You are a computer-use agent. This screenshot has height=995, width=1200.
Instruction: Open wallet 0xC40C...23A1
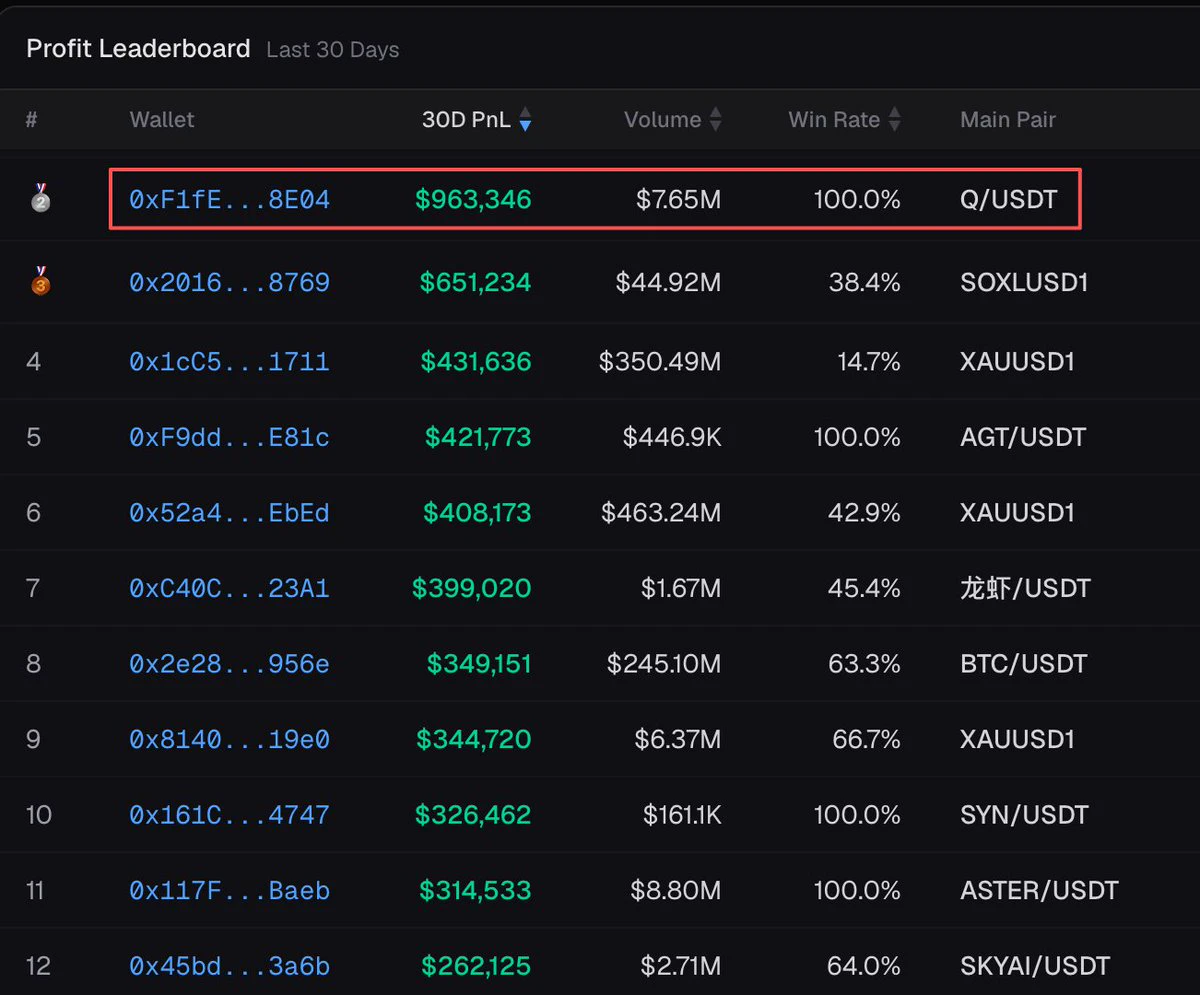[x=229, y=588]
